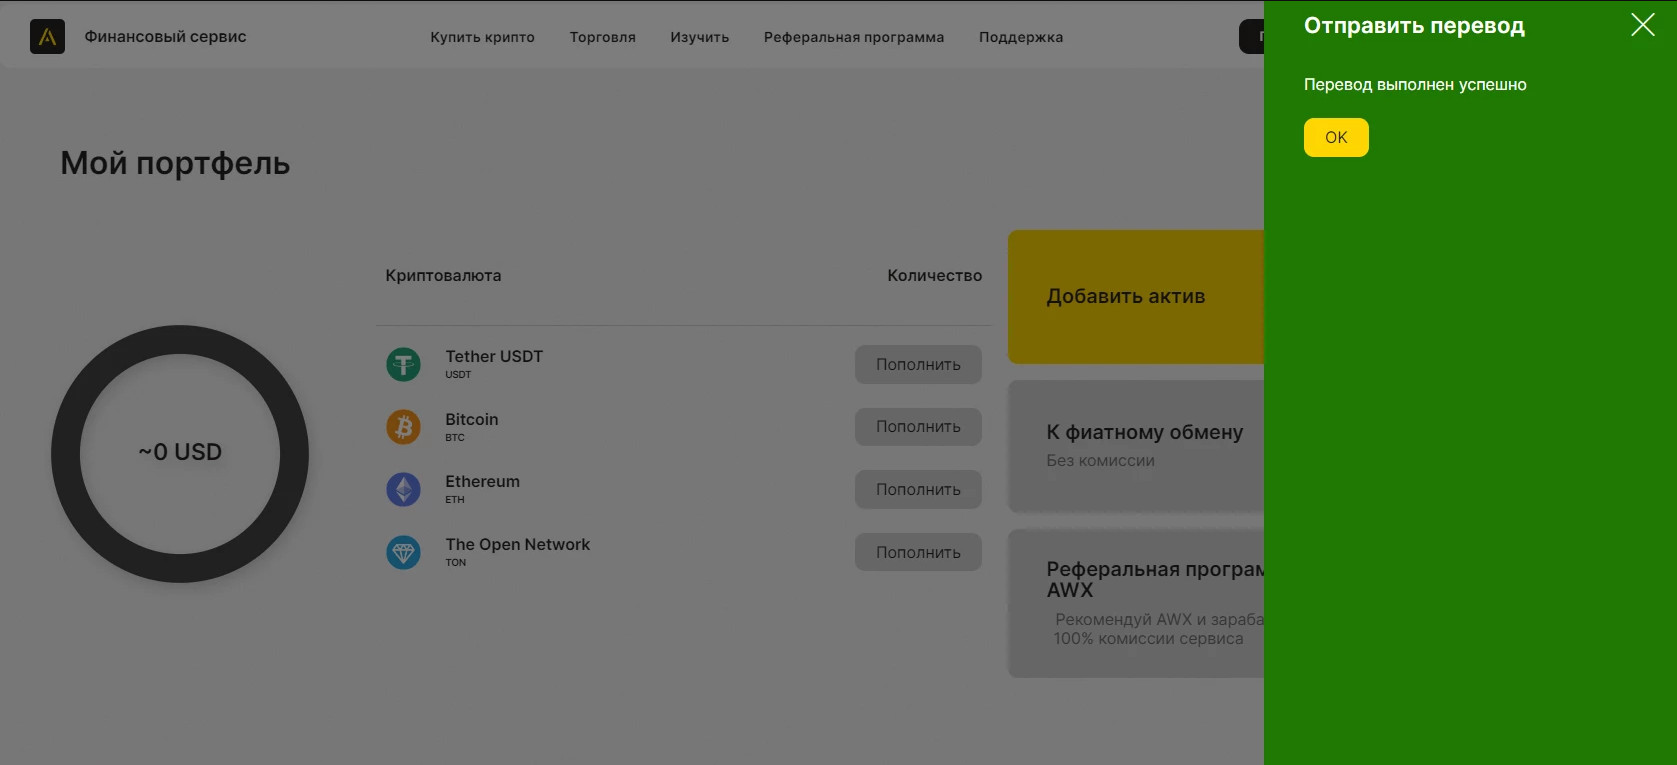Click the TON diamond icon
The height and width of the screenshot is (765, 1677).
tap(404, 552)
